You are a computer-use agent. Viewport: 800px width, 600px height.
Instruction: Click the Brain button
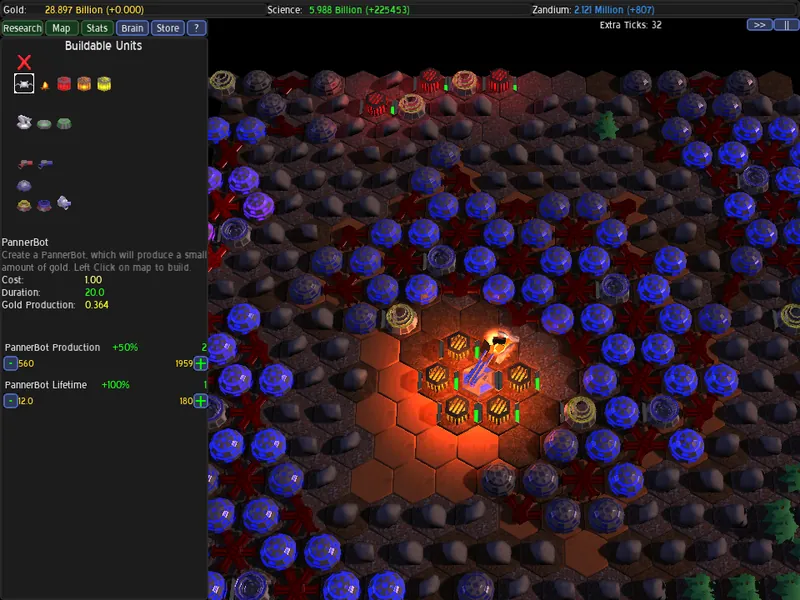(x=132, y=28)
